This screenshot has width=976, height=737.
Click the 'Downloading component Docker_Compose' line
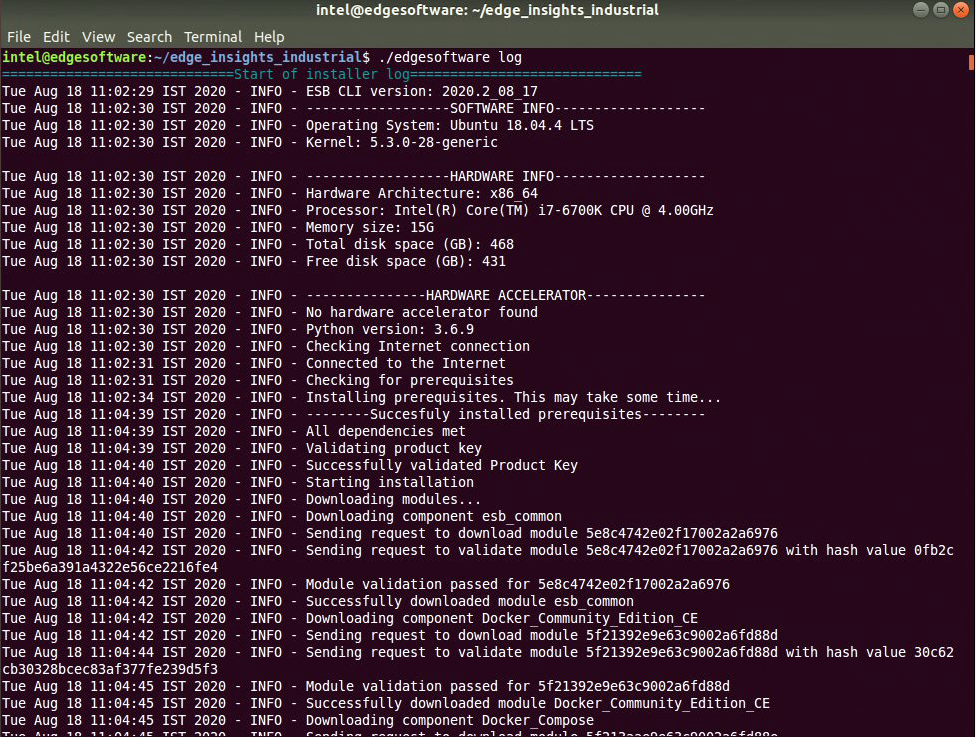coord(298,720)
